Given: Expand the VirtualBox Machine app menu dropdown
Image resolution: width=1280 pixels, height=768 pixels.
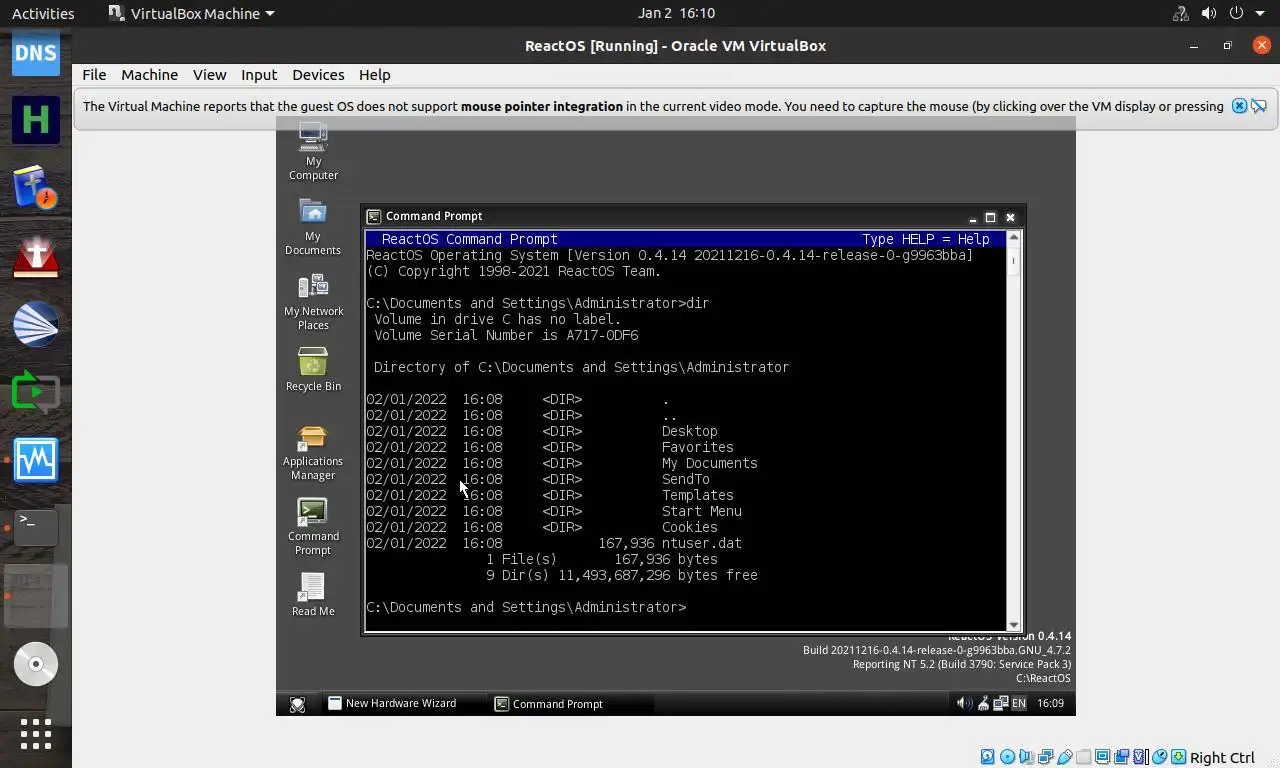Looking at the screenshot, I should (x=190, y=13).
